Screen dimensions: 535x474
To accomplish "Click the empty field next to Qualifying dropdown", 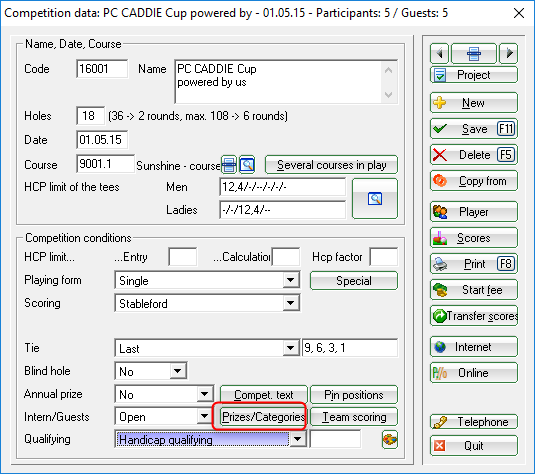I will click(335, 439).
